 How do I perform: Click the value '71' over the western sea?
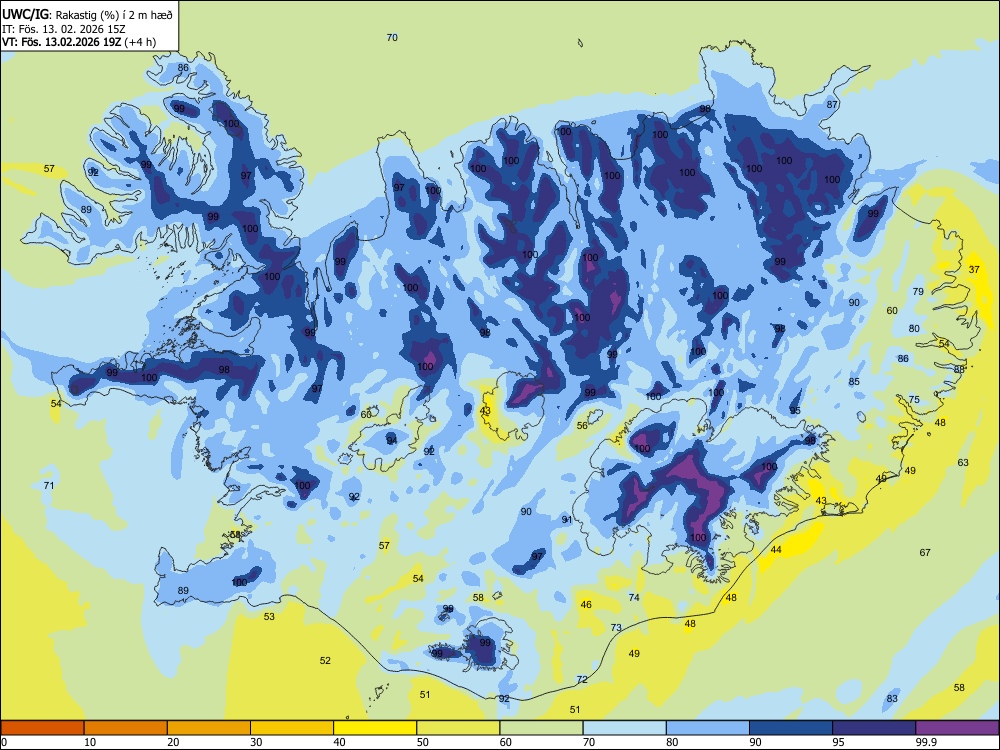pyautogui.click(x=48, y=485)
